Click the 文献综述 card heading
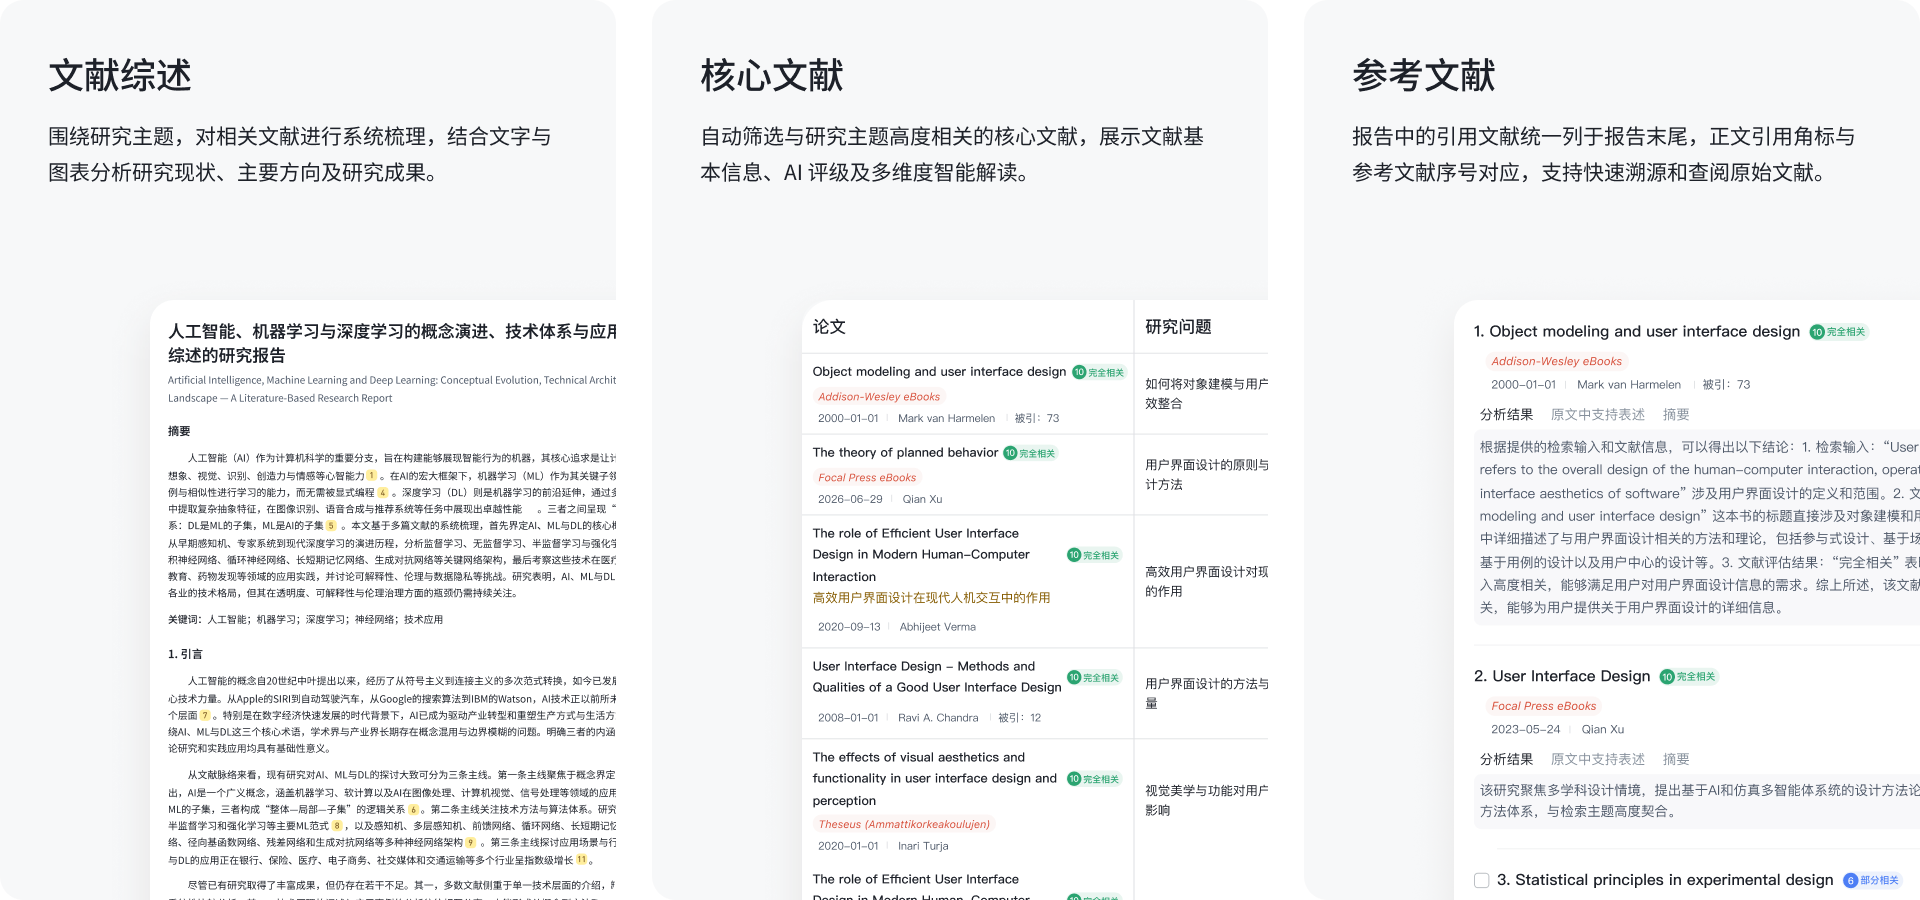Viewport: 1920px width, 900px height. (120, 76)
